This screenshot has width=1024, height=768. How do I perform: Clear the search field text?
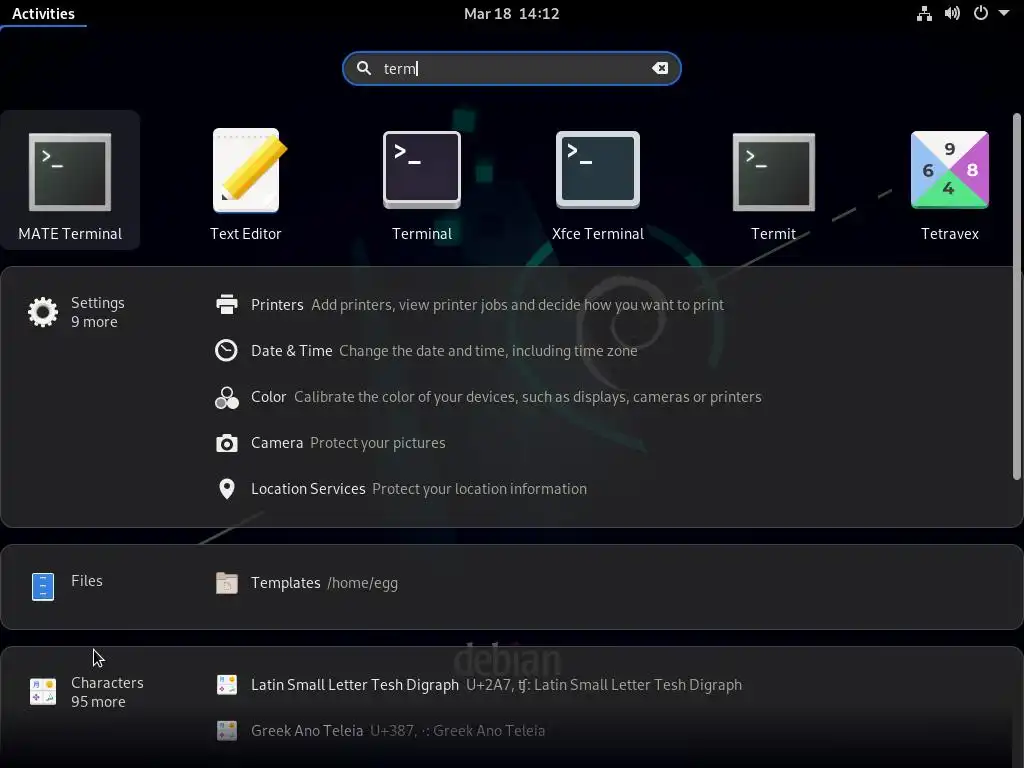[660, 68]
